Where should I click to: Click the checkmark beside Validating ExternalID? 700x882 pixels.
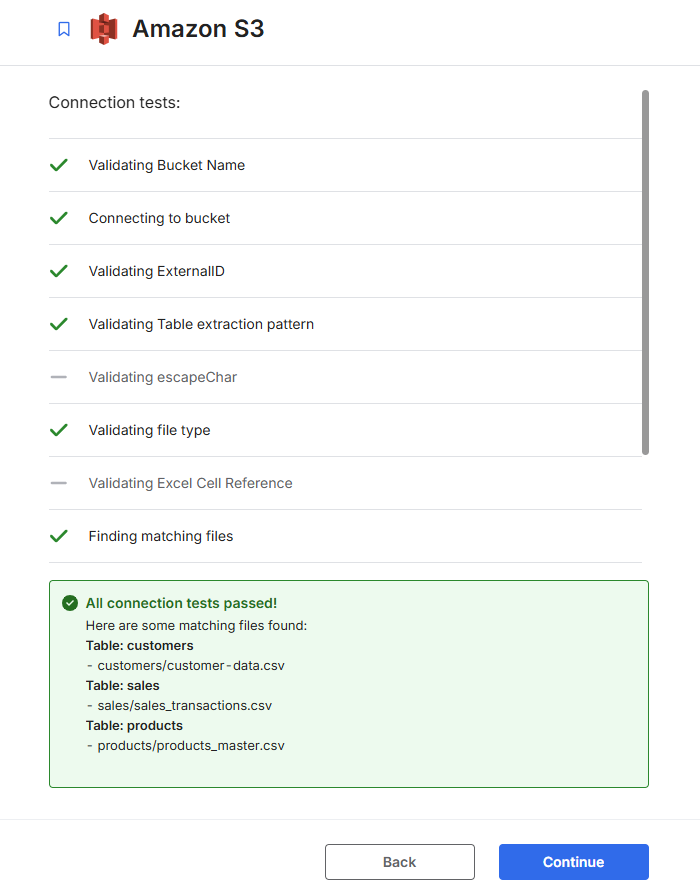click(59, 271)
